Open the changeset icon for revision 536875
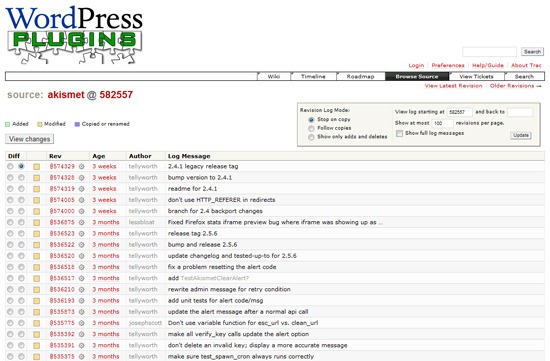Screen dimensions: 550x361 point(81,222)
